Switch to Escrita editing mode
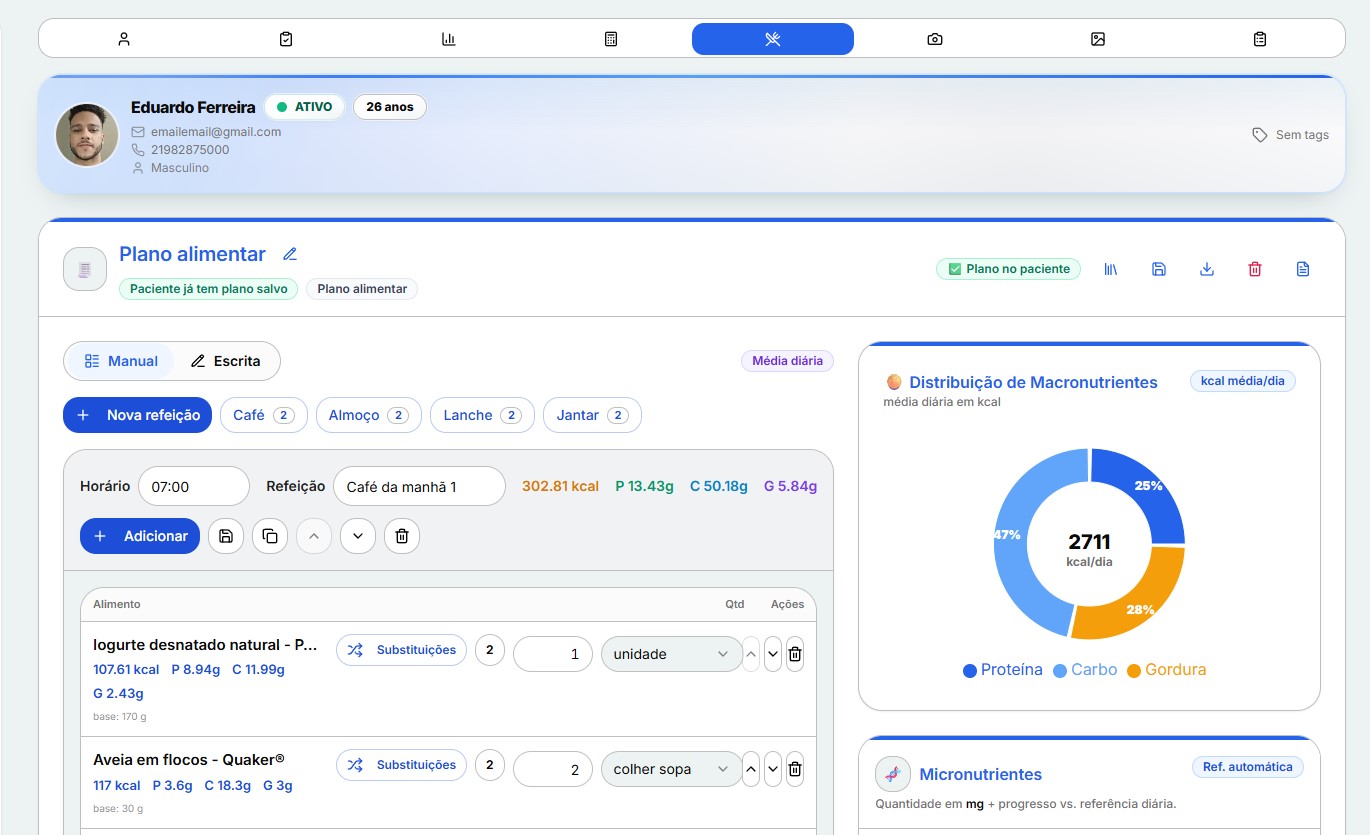Screen dimensions: 1370x835 pos(226,361)
